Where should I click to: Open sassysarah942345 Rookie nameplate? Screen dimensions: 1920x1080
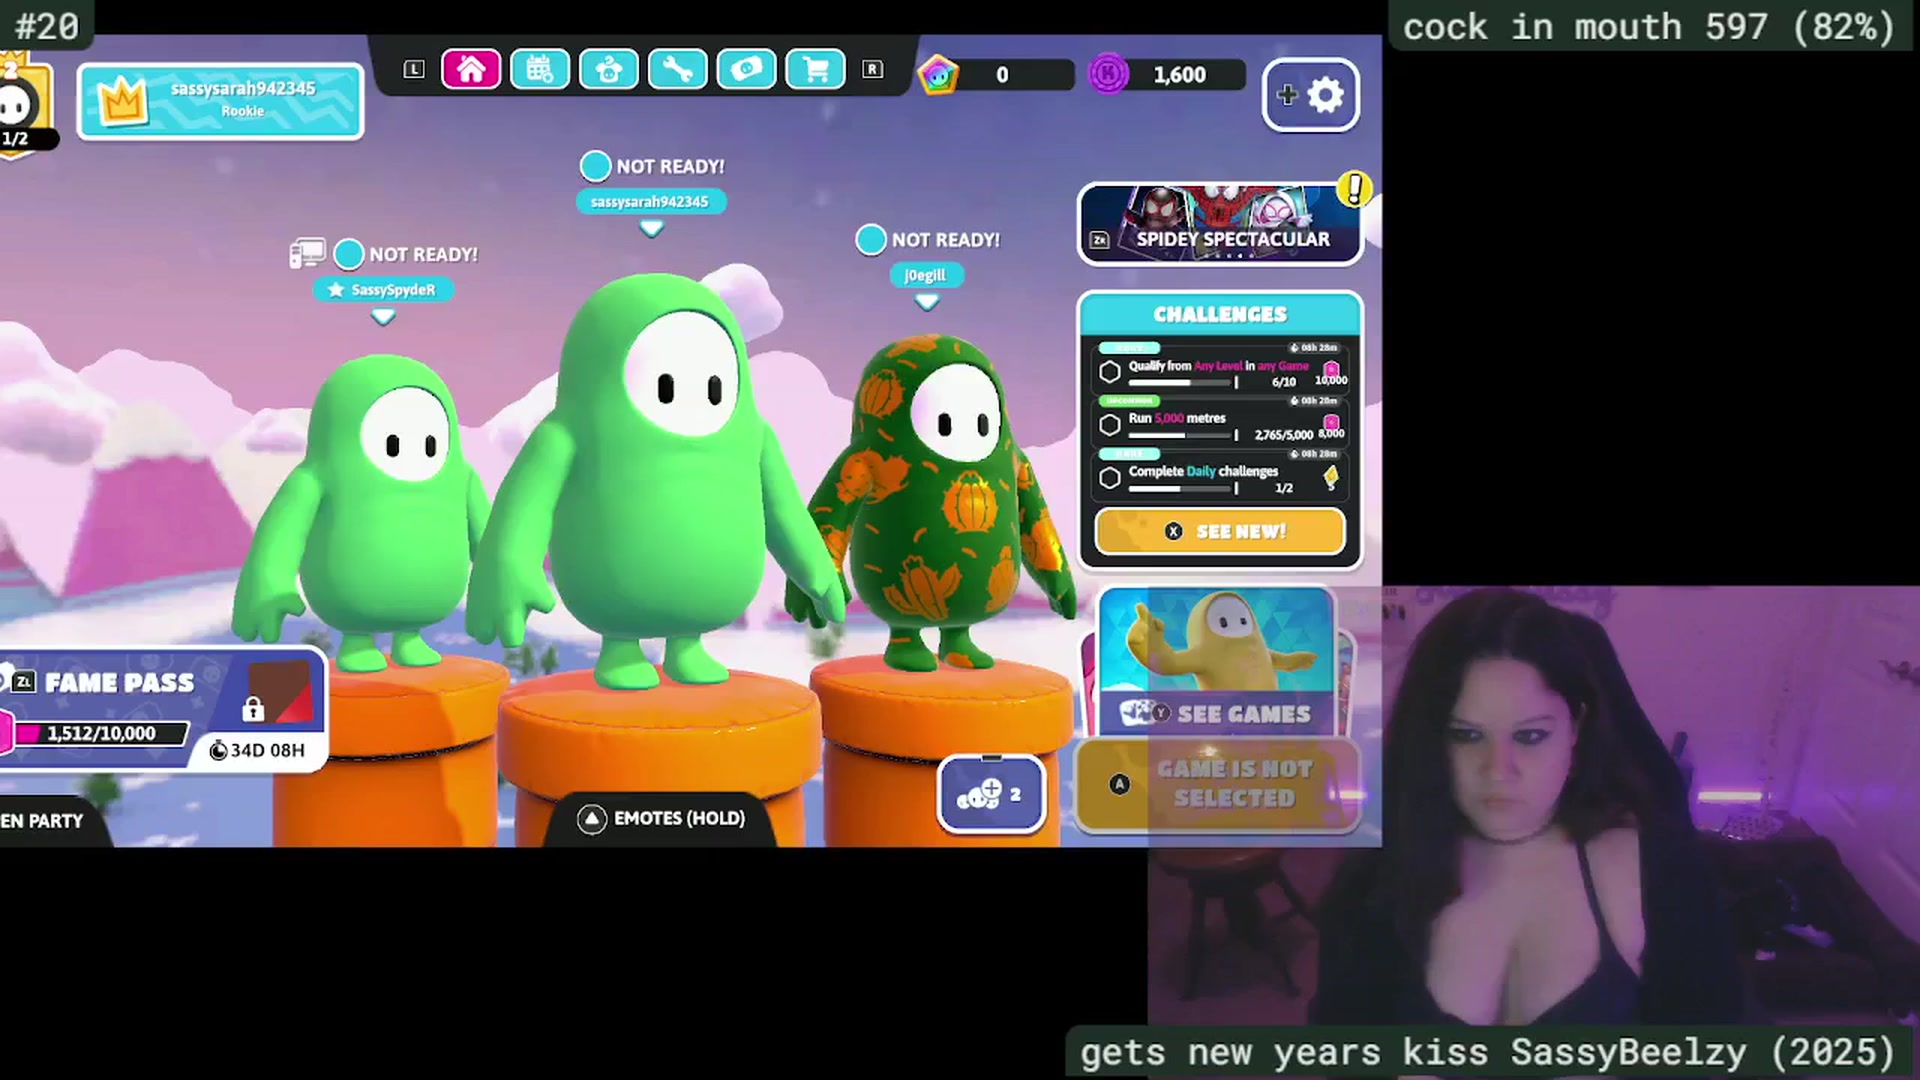point(220,101)
